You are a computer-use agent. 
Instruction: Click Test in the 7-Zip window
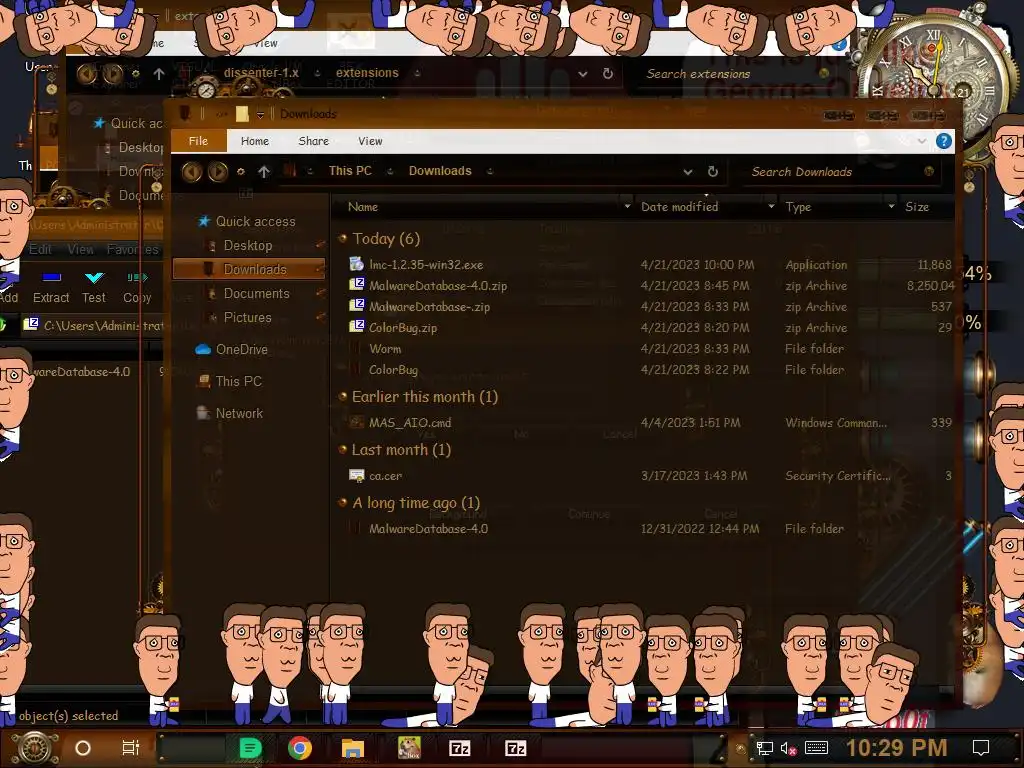94,288
